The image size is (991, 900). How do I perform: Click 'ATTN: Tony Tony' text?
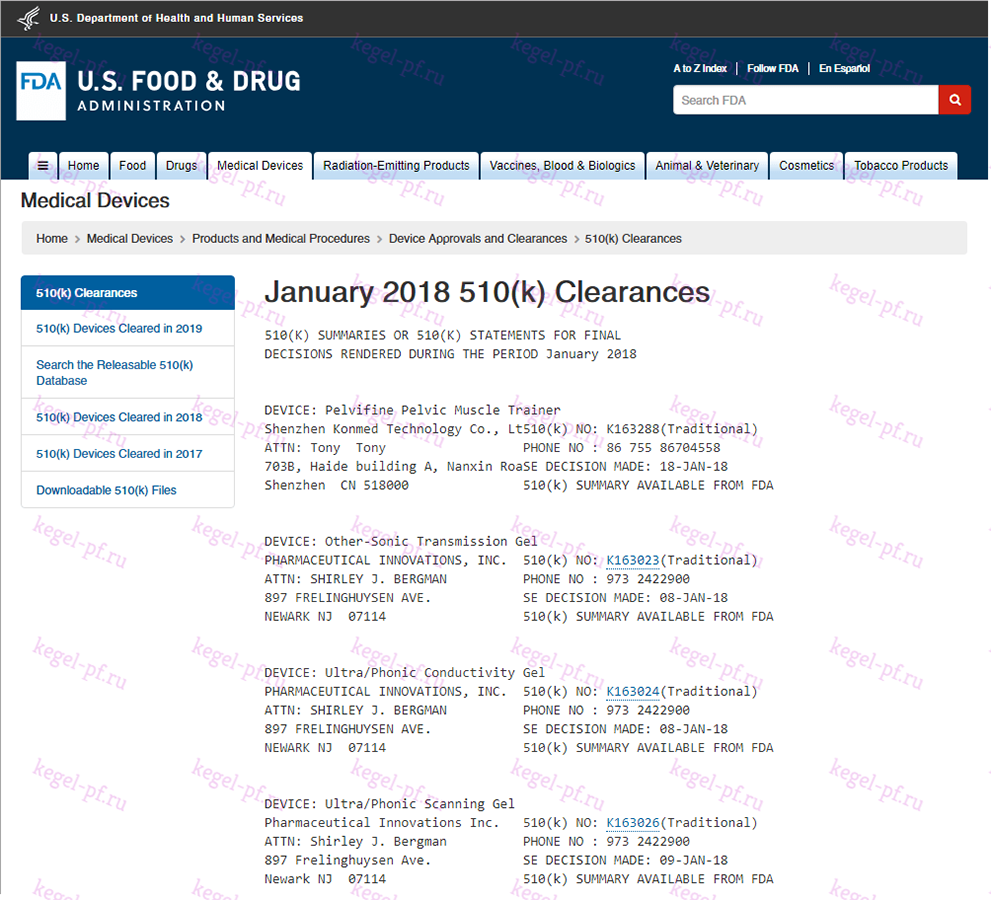[x=325, y=448]
